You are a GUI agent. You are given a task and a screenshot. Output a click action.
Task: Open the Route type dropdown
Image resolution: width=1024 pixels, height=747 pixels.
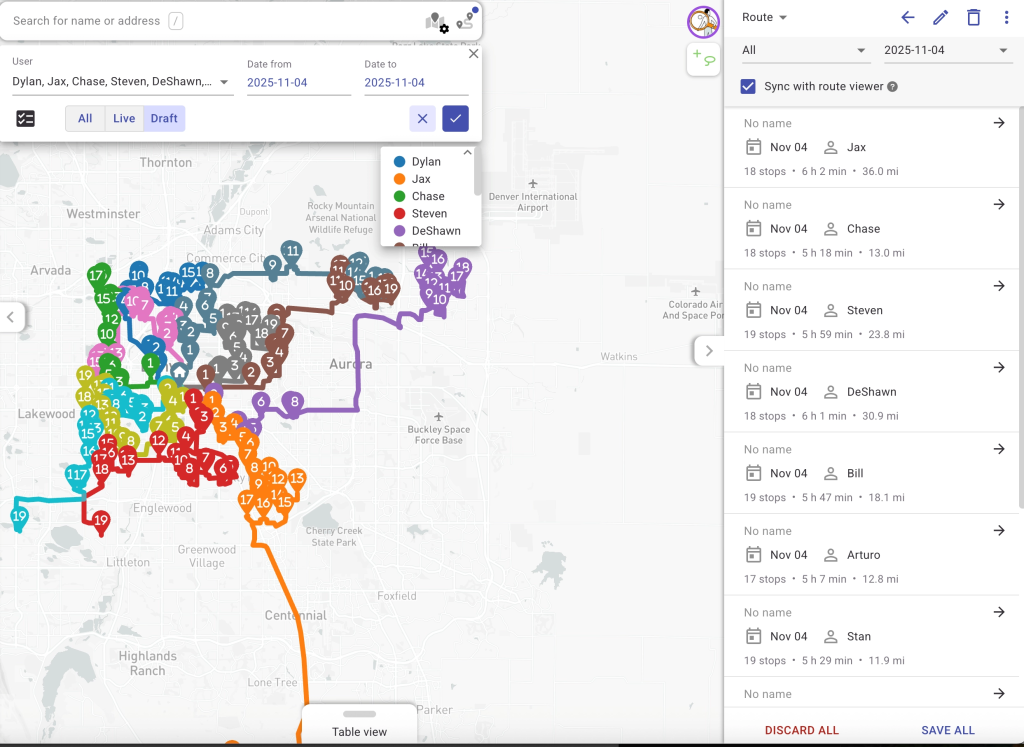tap(765, 17)
